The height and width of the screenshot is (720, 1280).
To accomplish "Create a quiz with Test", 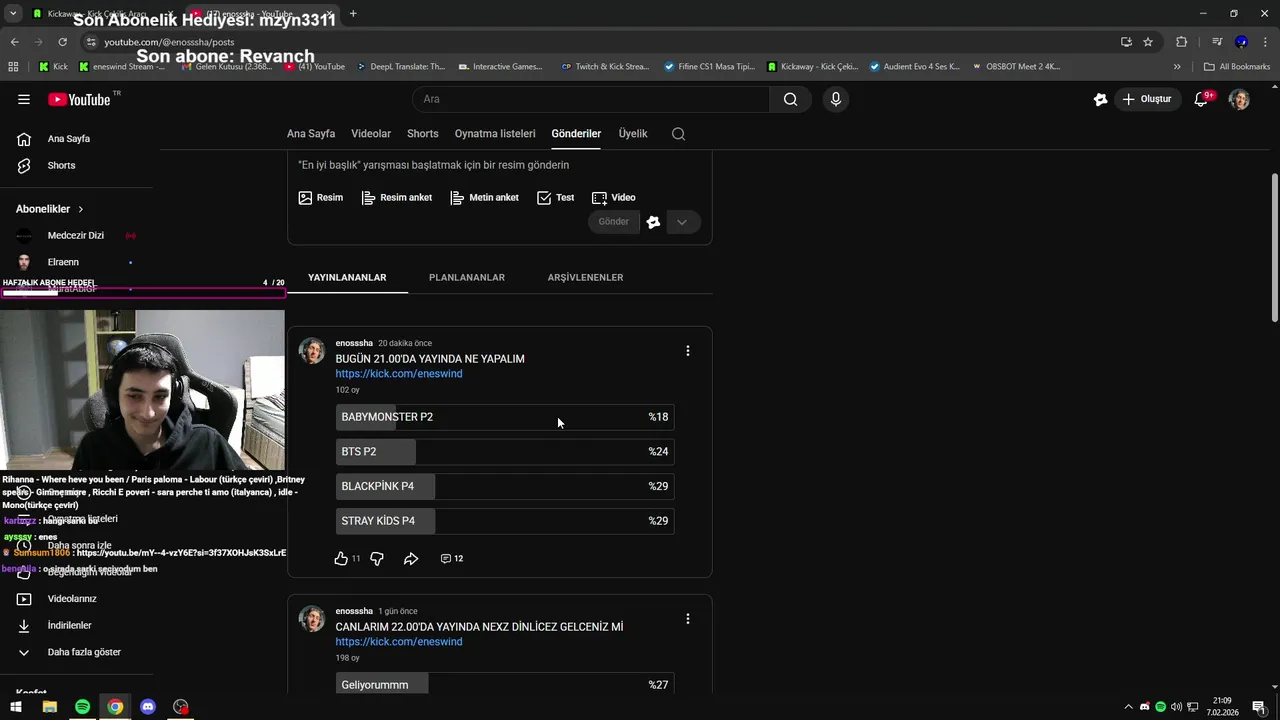I will tap(556, 198).
